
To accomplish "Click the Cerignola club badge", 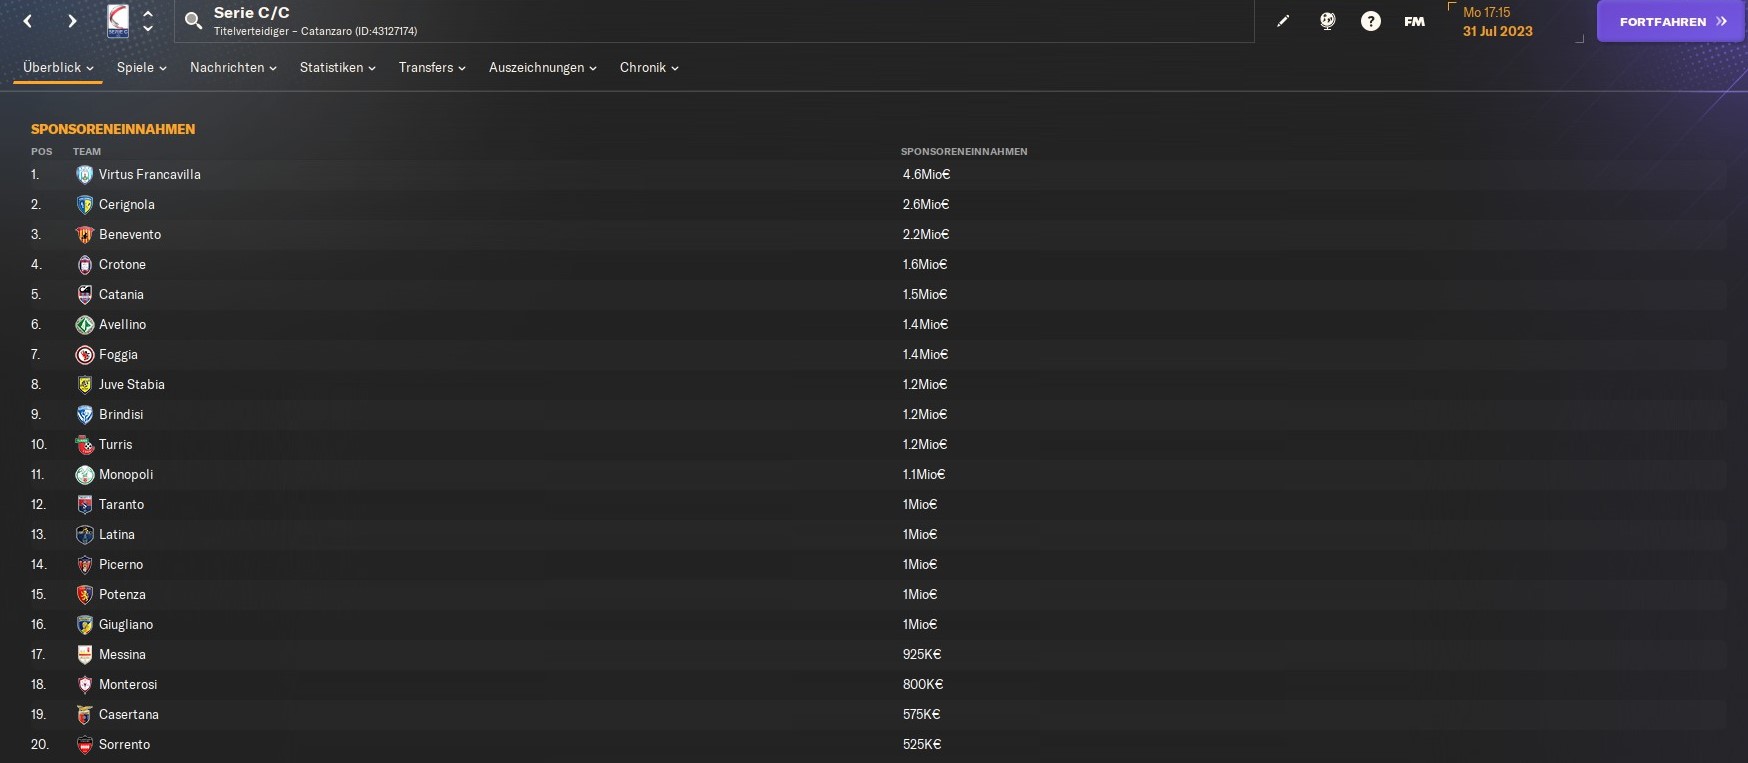I will [85, 204].
